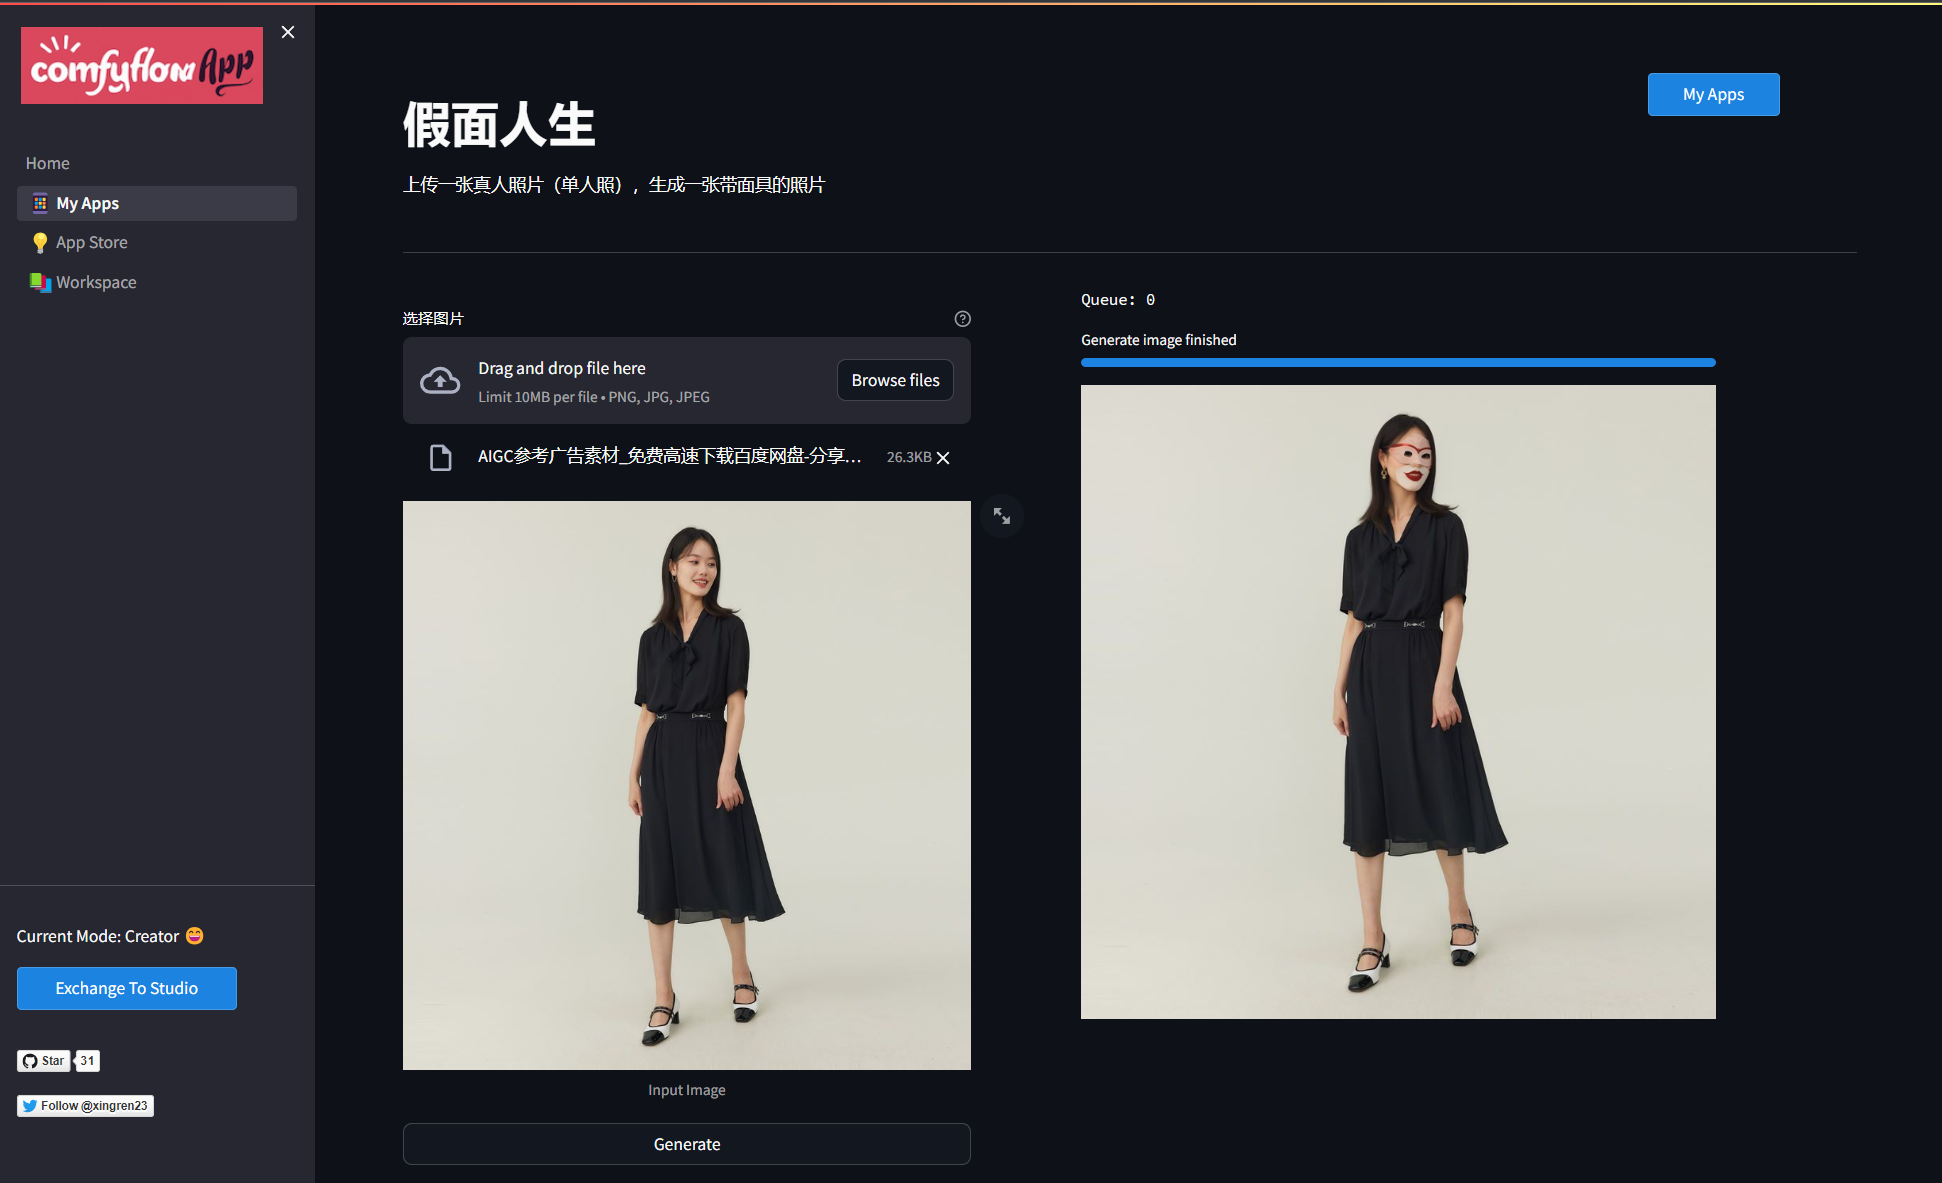1942x1183 pixels.
Task: Click Exchange To Studio button
Action: [127, 988]
